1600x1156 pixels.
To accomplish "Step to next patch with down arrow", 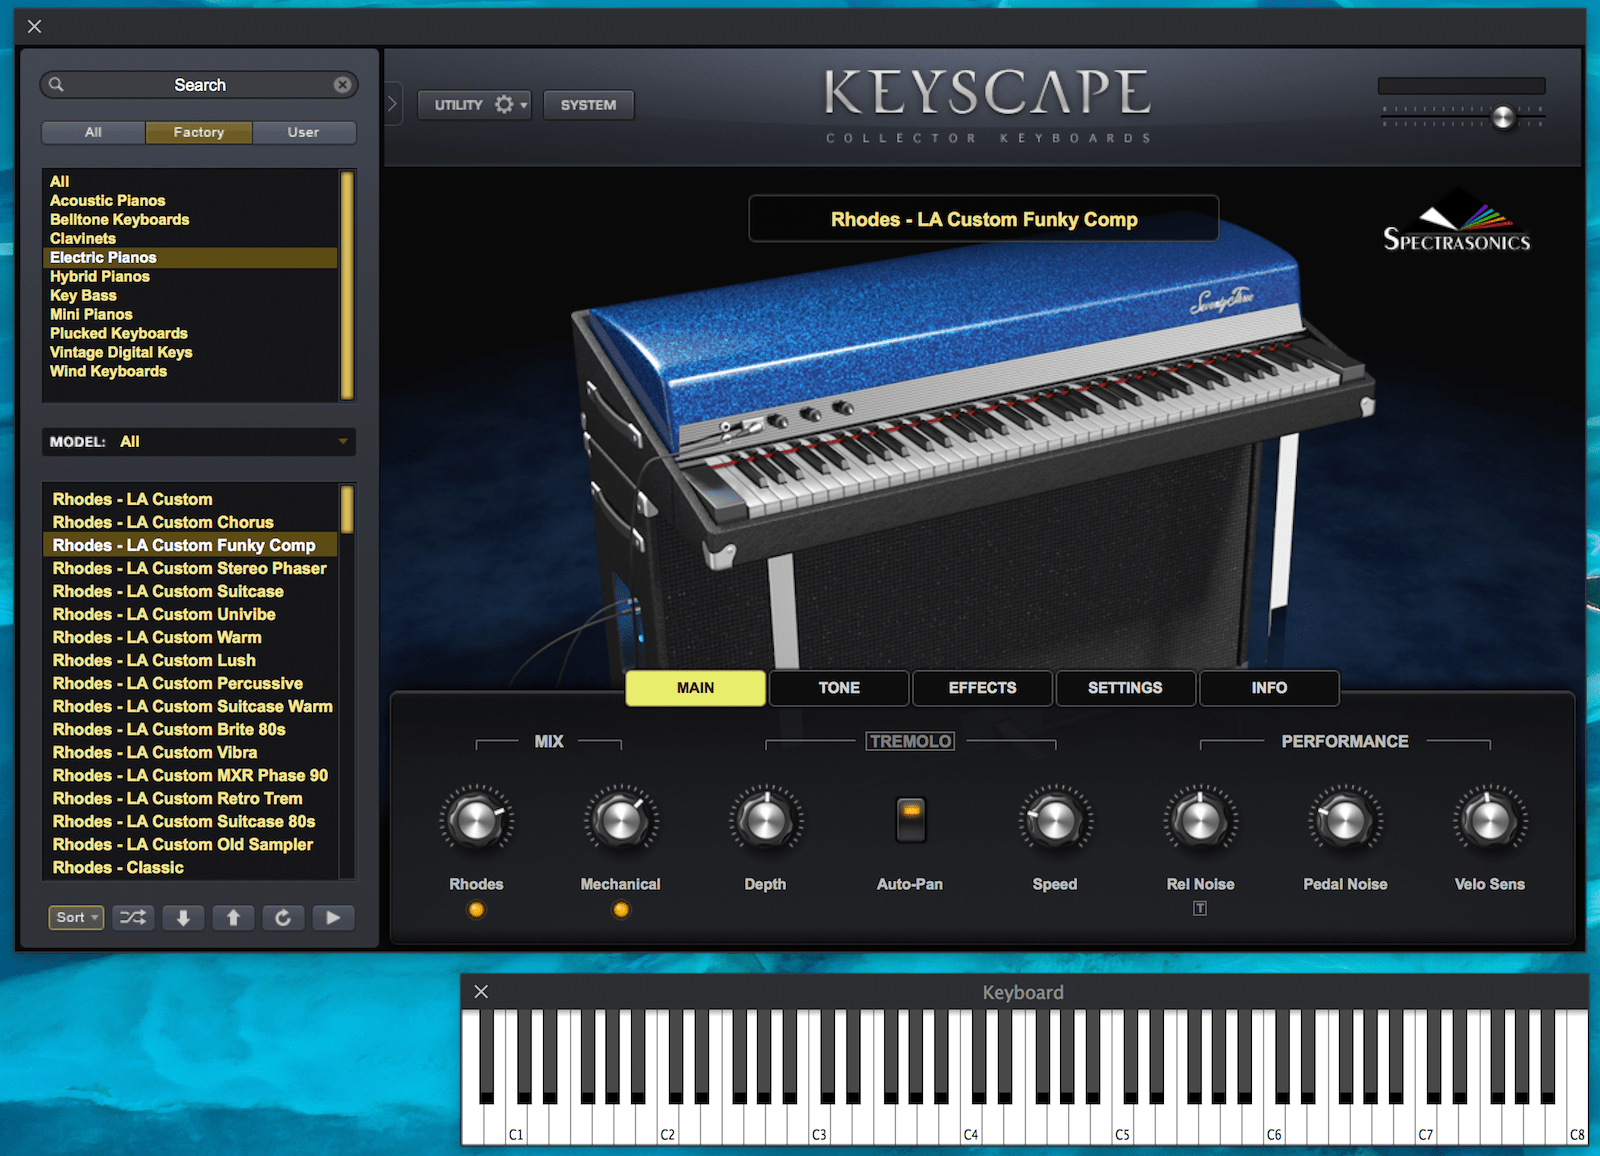I will [183, 917].
